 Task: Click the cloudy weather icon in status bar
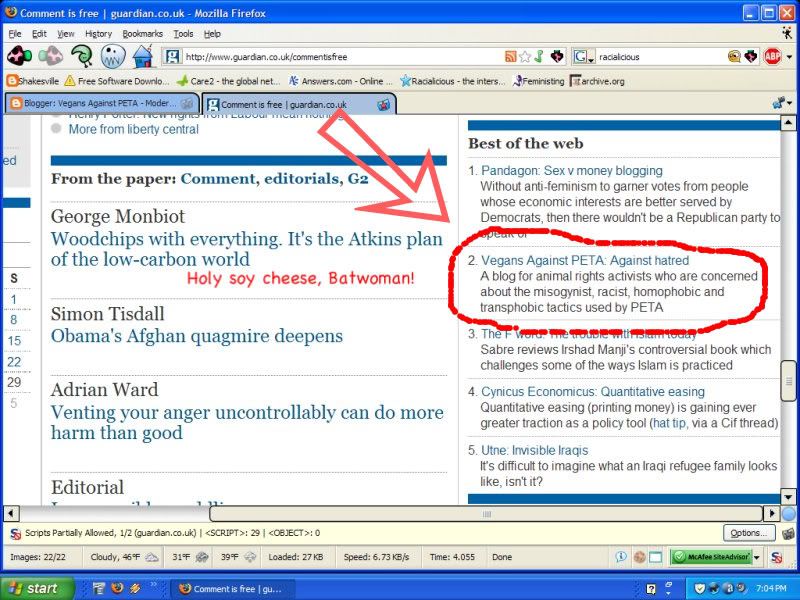pos(152,557)
